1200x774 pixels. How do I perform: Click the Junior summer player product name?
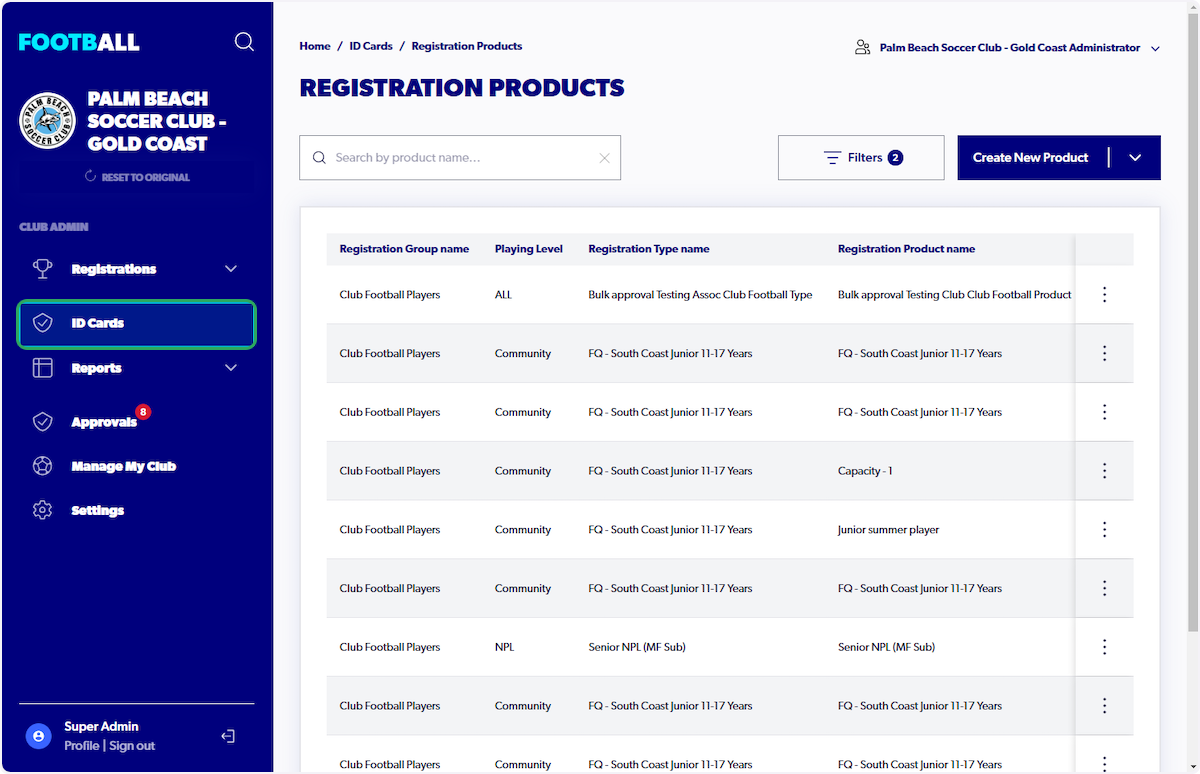888,530
